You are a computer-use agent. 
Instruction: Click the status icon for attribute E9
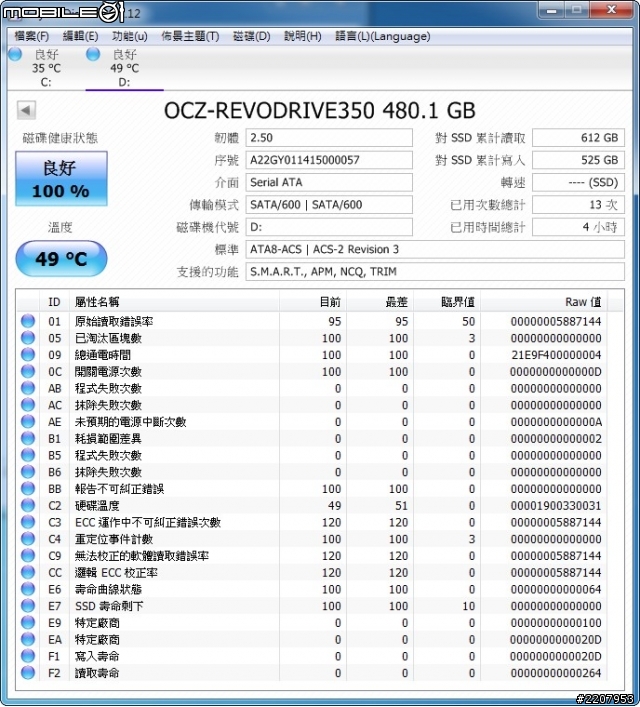[x=28, y=623]
